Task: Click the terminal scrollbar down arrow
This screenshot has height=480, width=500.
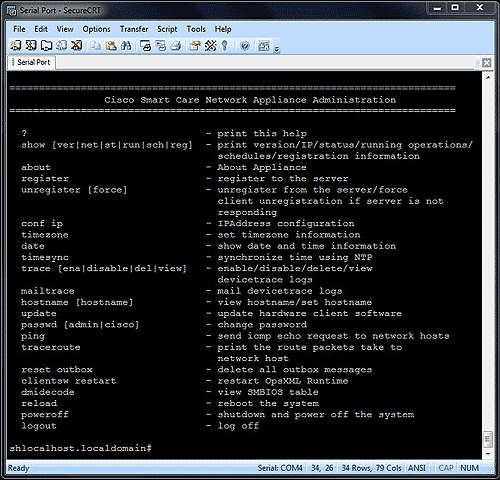Action: [x=488, y=454]
